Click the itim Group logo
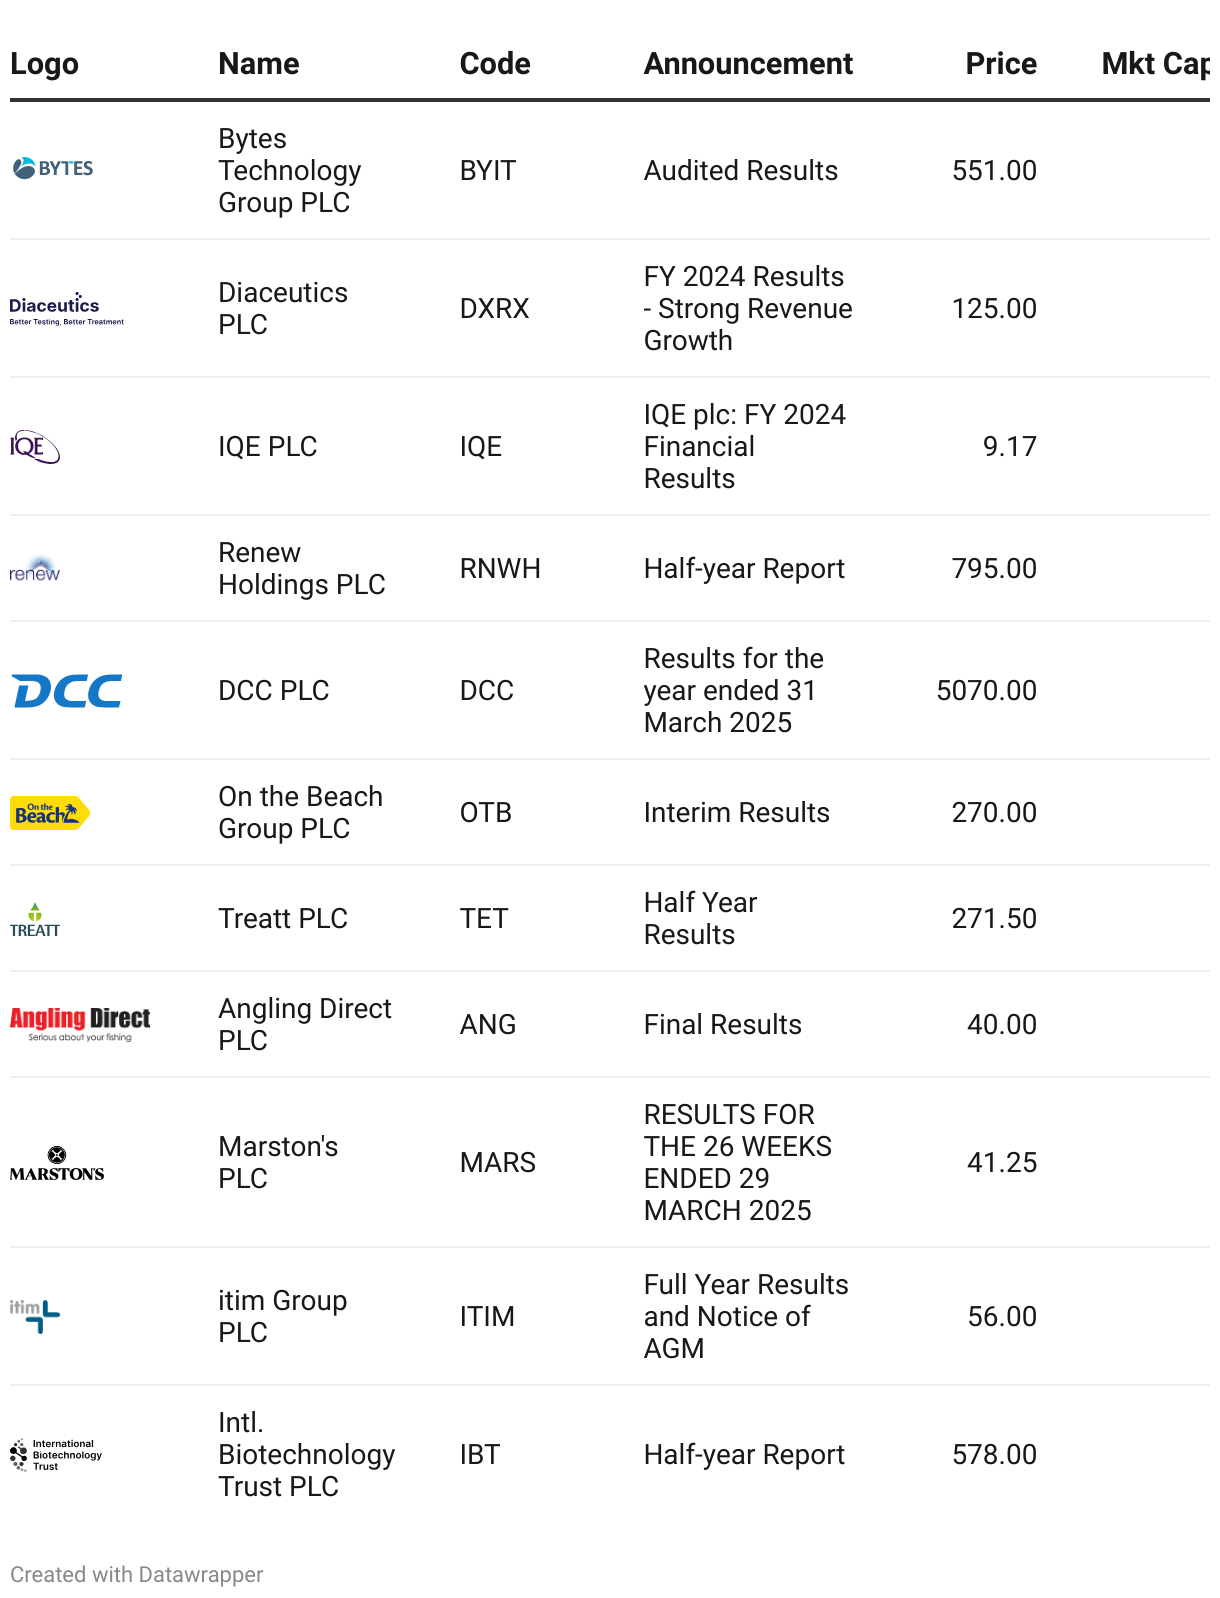Screen dimensions: 1220x1598 (35, 1316)
